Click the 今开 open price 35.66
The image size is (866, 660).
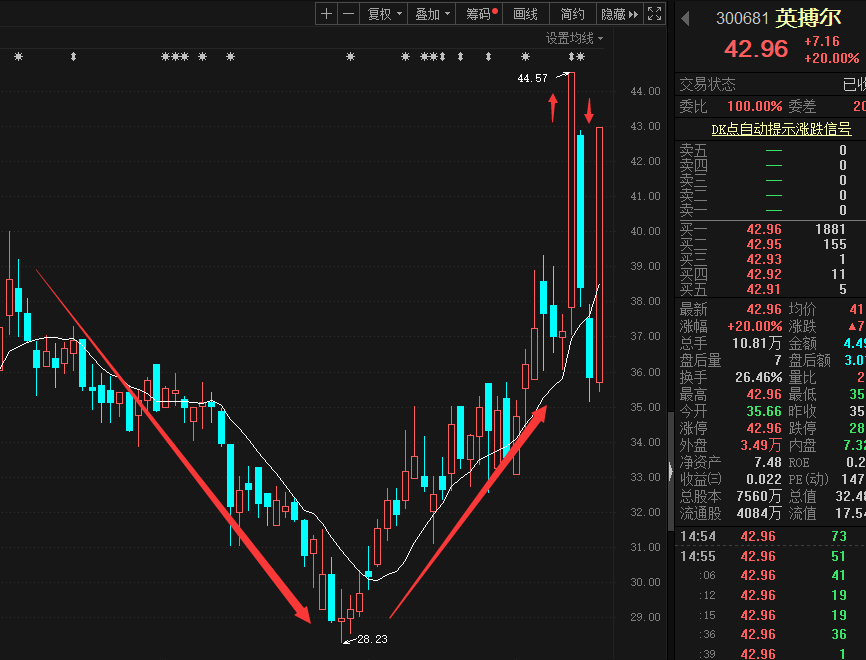pos(764,411)
